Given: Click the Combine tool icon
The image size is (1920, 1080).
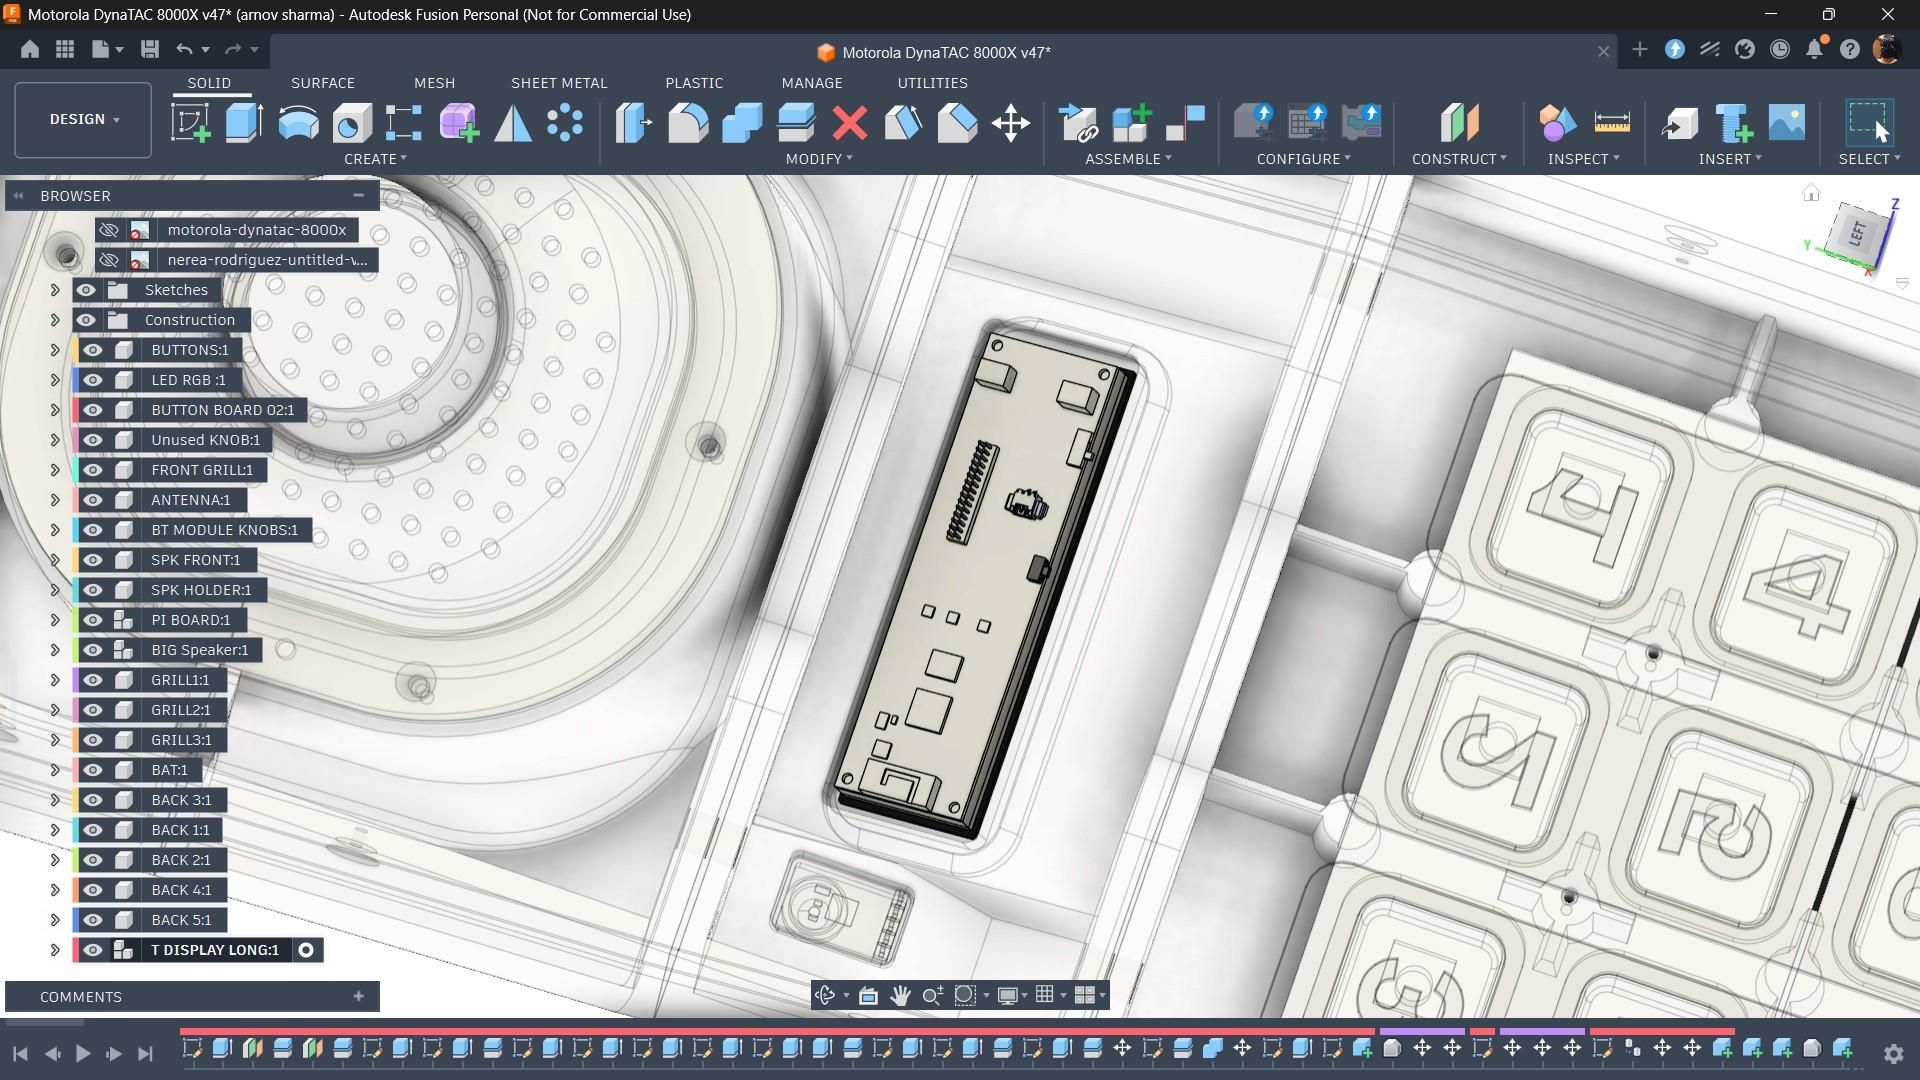Looking at the screenshot, I should point(742,123).
